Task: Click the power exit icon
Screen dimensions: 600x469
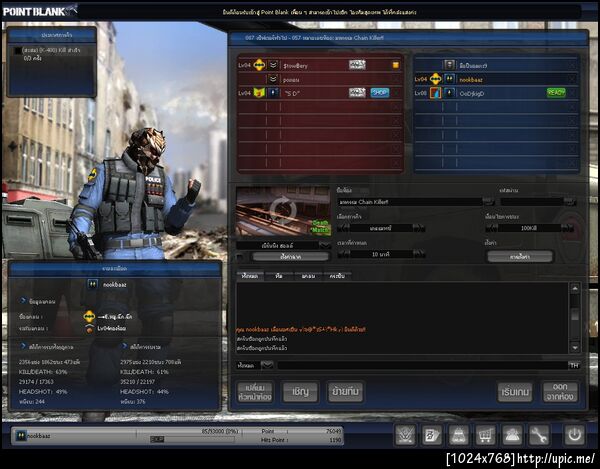Action: click(574, 435)
